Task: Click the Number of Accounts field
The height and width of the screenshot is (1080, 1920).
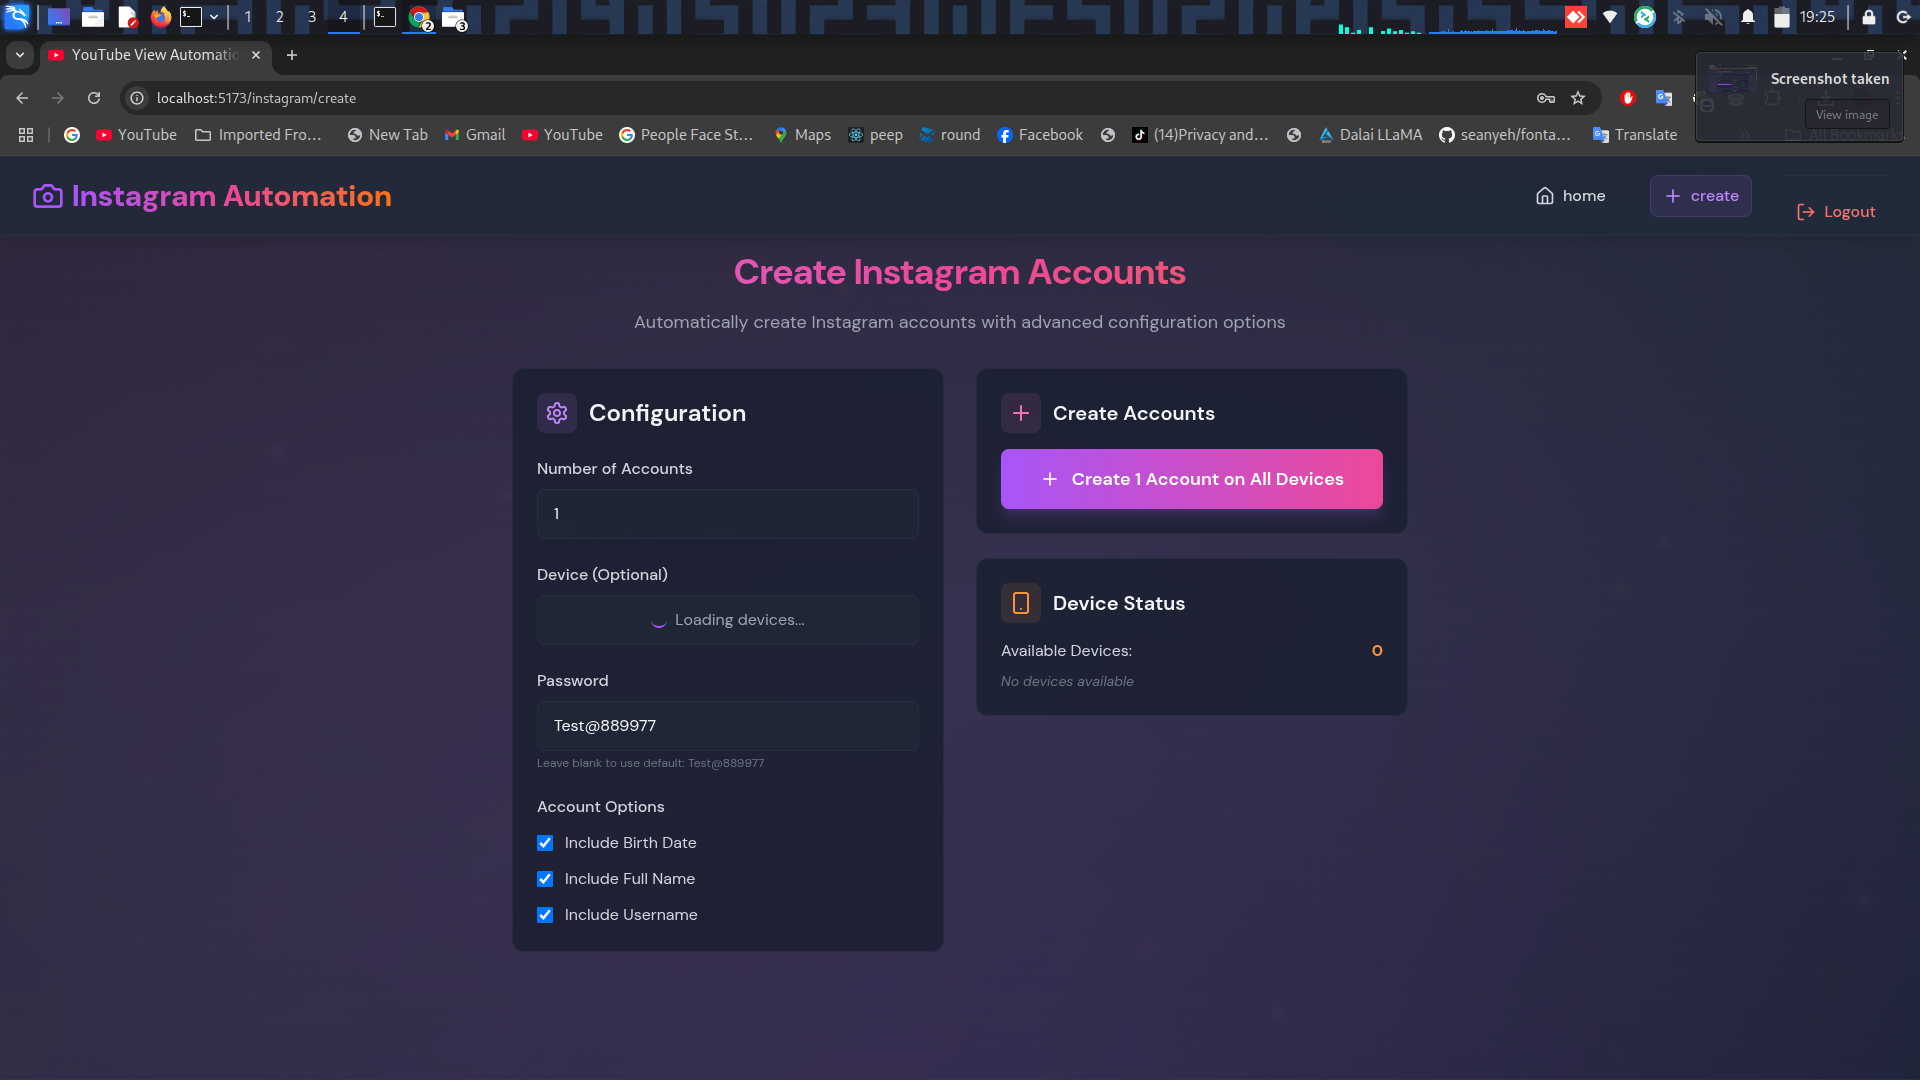Action: 728,514
